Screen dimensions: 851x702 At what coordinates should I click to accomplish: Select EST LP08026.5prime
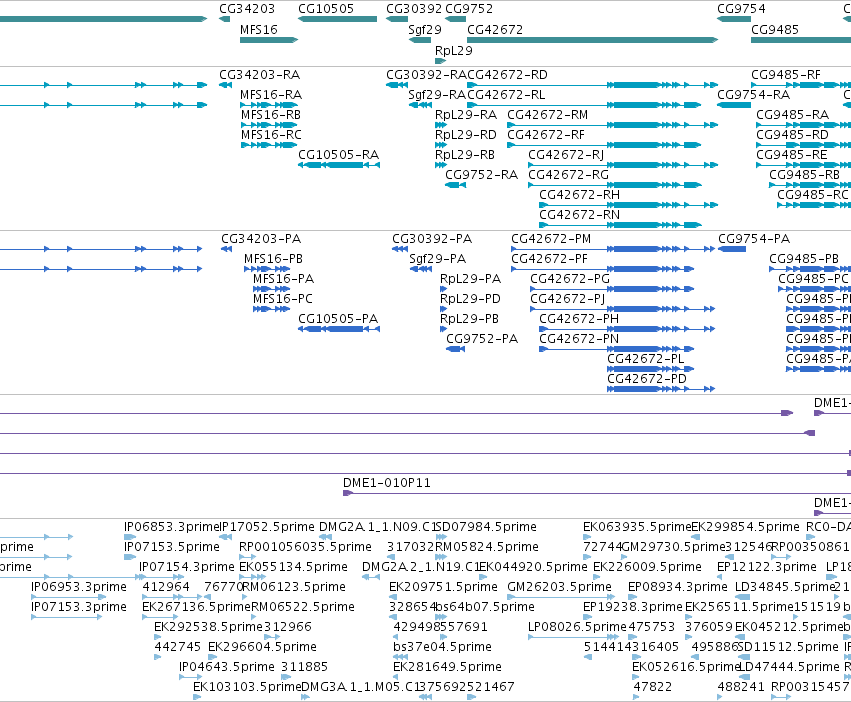click(577, 627)
